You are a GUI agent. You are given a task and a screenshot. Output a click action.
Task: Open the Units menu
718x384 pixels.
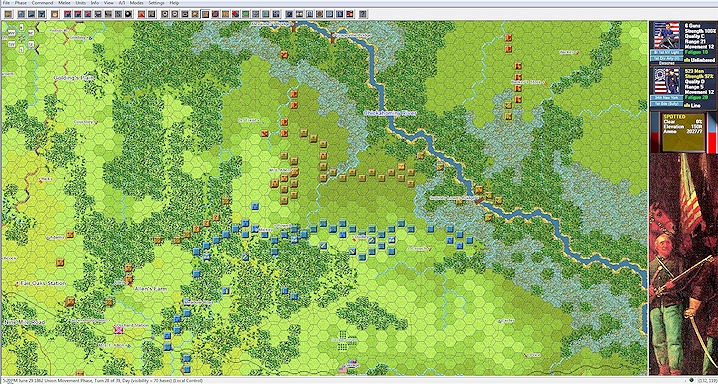pos(81,3)
